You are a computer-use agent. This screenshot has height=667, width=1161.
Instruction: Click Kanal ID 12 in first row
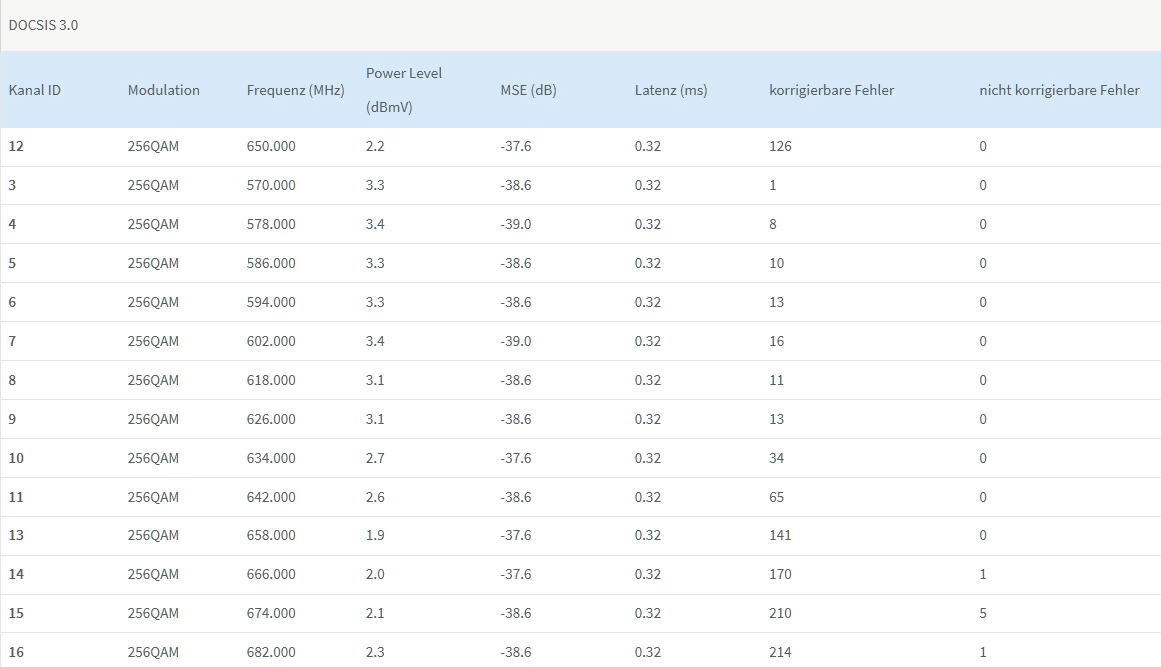(16, 146)
